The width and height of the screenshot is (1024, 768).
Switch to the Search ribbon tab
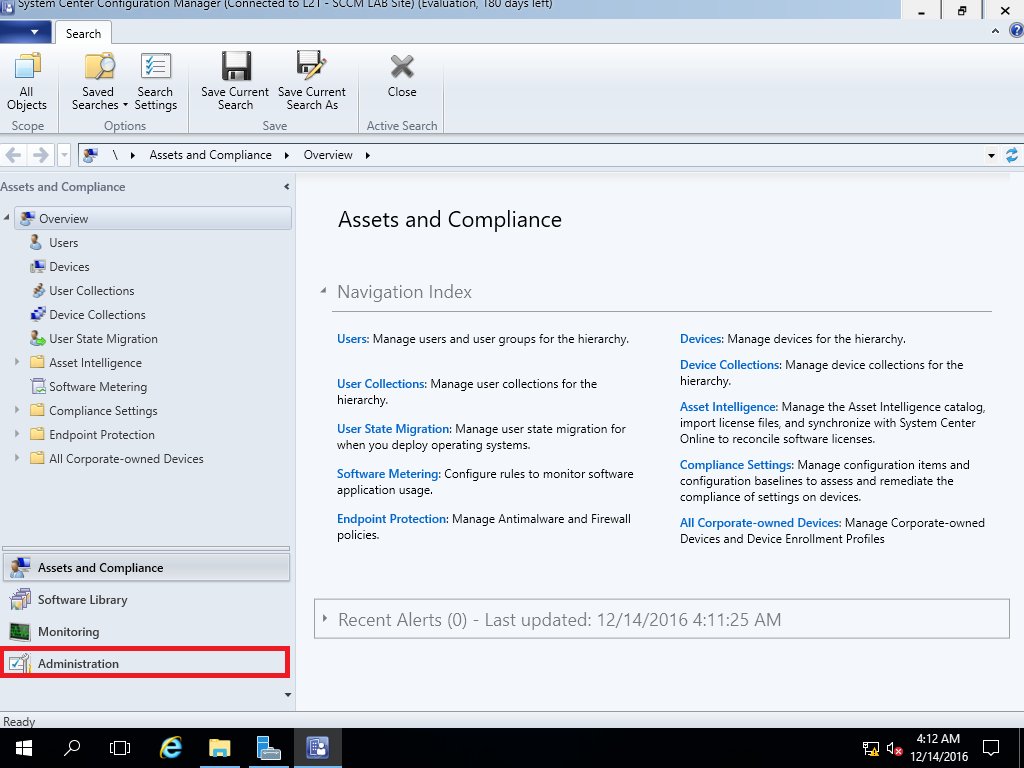pos(83,33)
